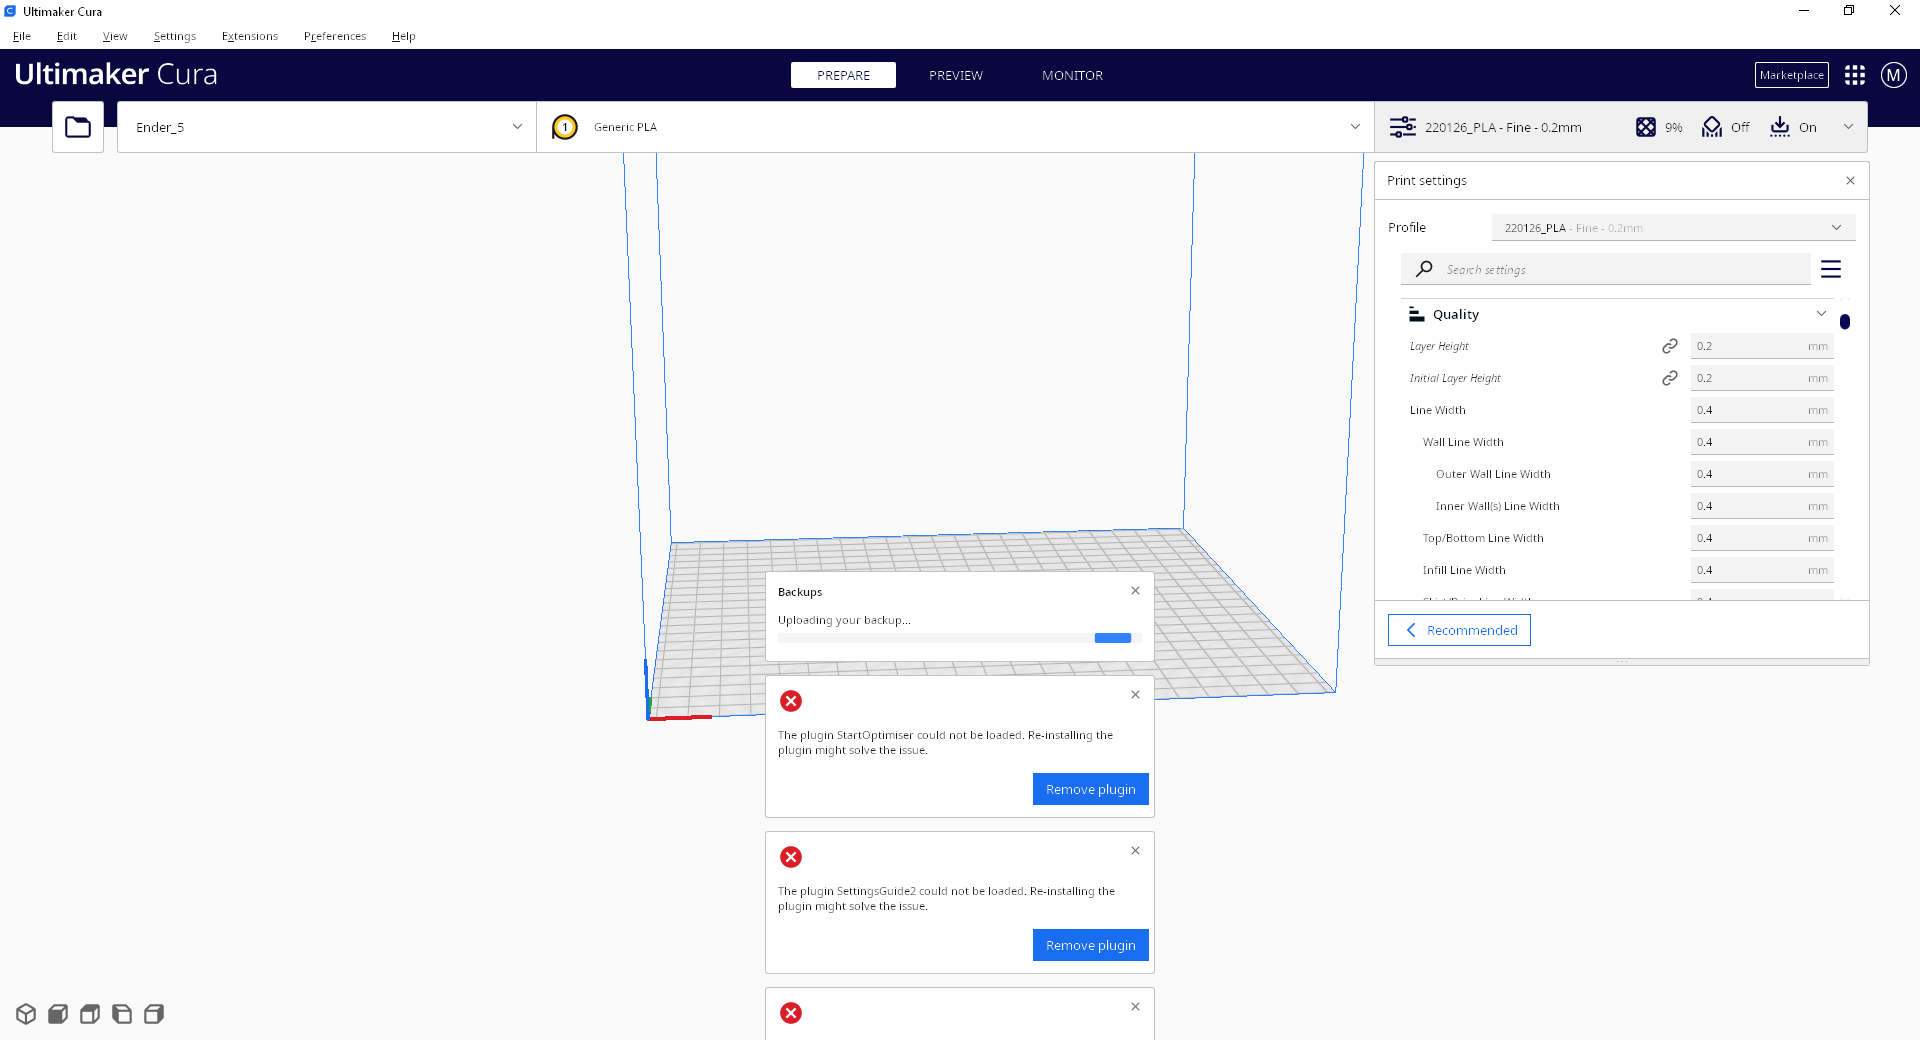Click adhesion On icon

[x=1780, y=127]
